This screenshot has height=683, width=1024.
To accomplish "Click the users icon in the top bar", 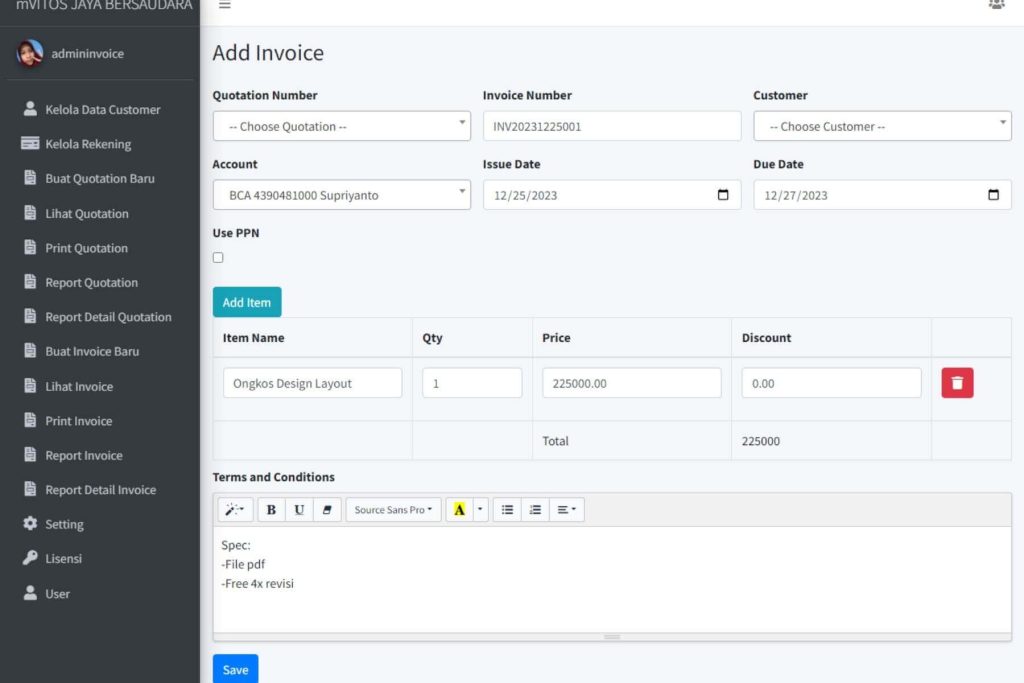I will pyautogui.click(x=996, y=5).
